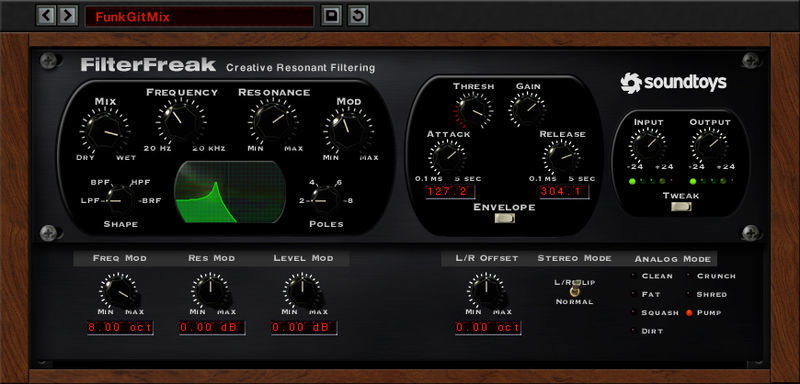Revert preset using the undo arrow icon
The image size is (800, 384).
[x=358, y=16]
